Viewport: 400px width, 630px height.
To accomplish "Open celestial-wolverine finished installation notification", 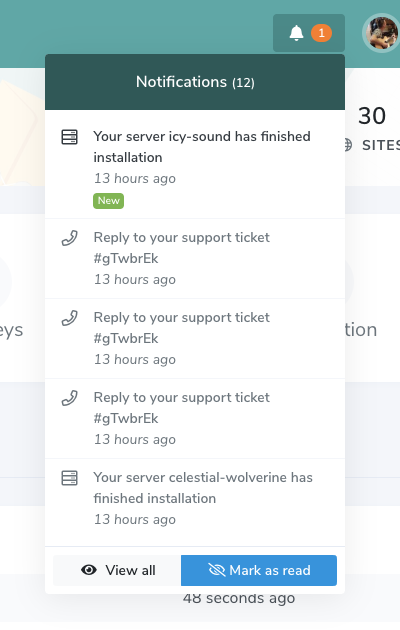I will [195, 498].
